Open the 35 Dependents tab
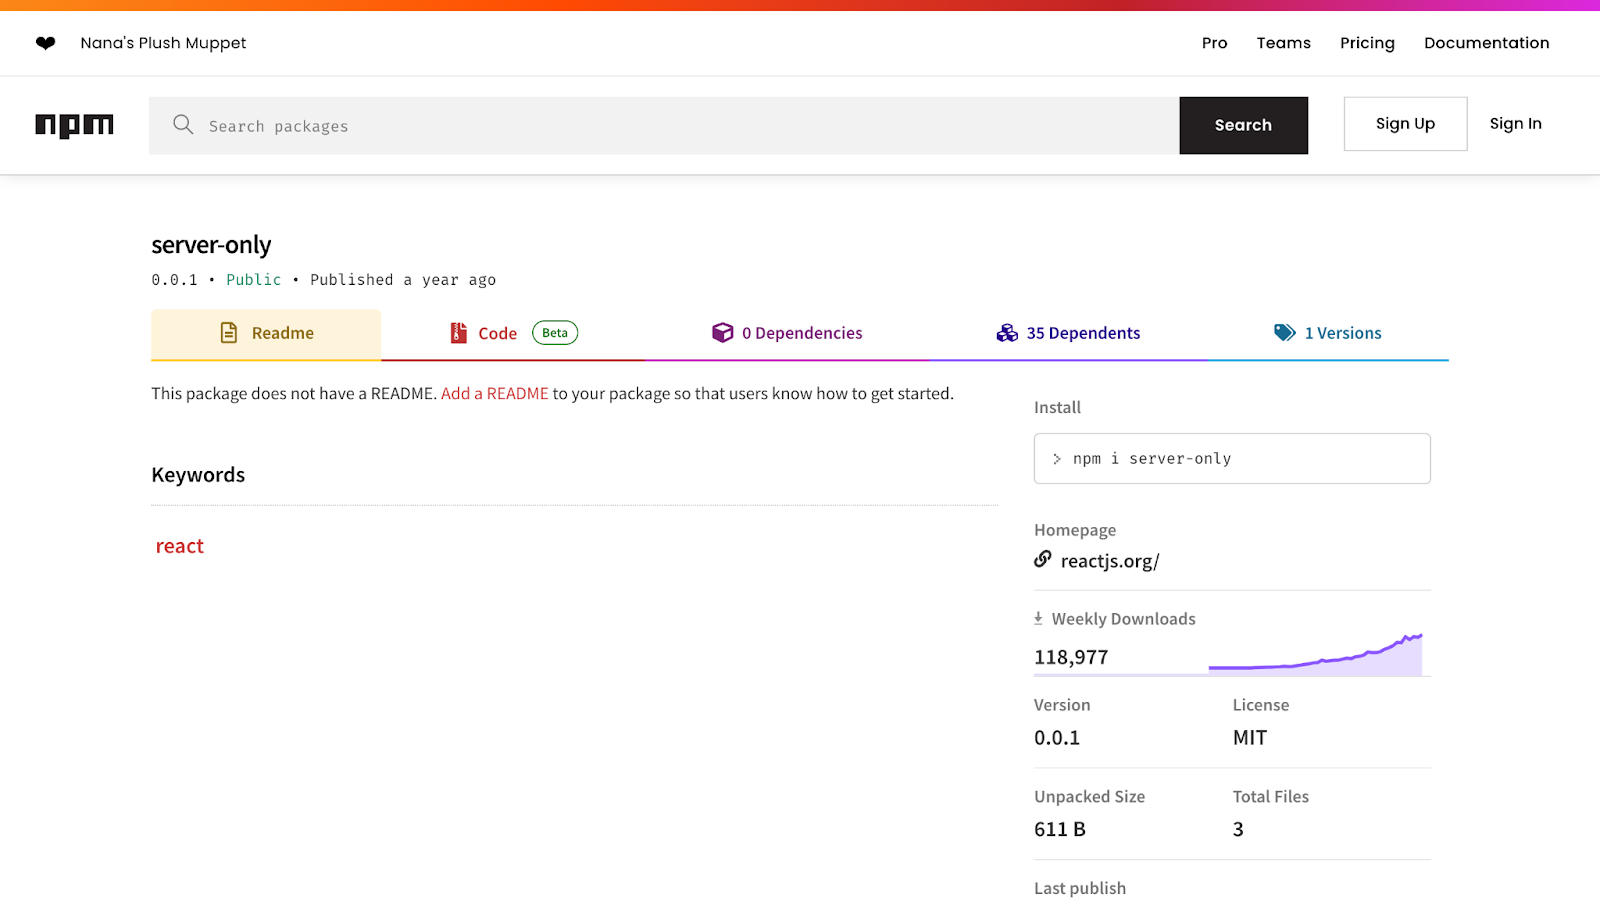 1068,334
